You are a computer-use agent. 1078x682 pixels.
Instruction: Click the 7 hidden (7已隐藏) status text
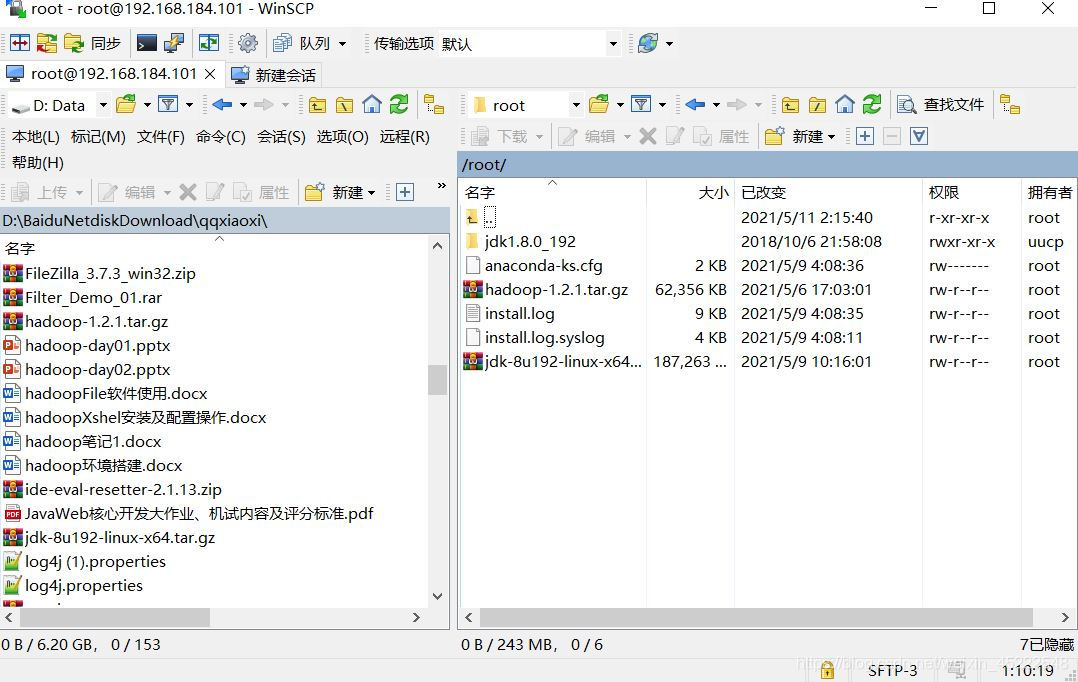1046,645
